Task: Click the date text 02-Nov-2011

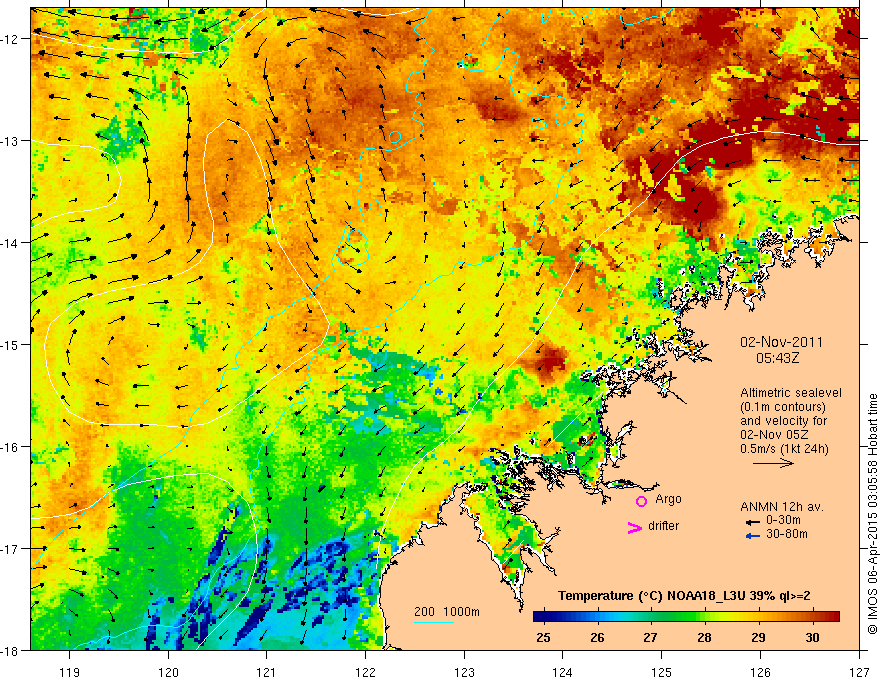Action: pos(781,342)
